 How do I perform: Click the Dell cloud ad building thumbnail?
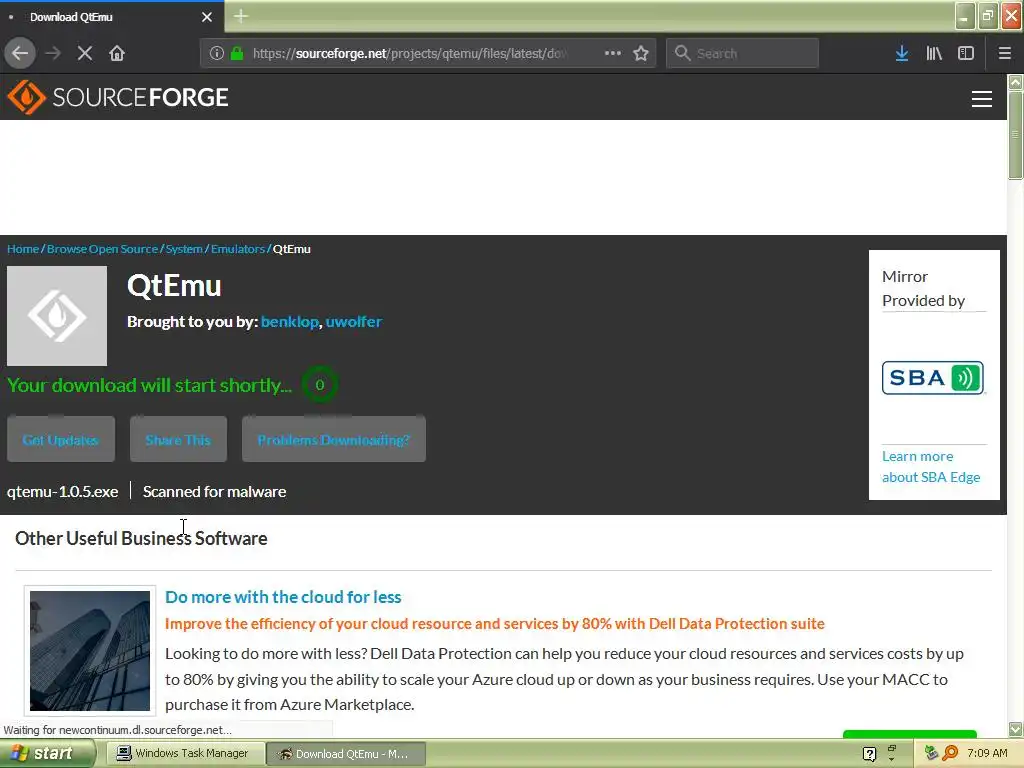point(90,650)
